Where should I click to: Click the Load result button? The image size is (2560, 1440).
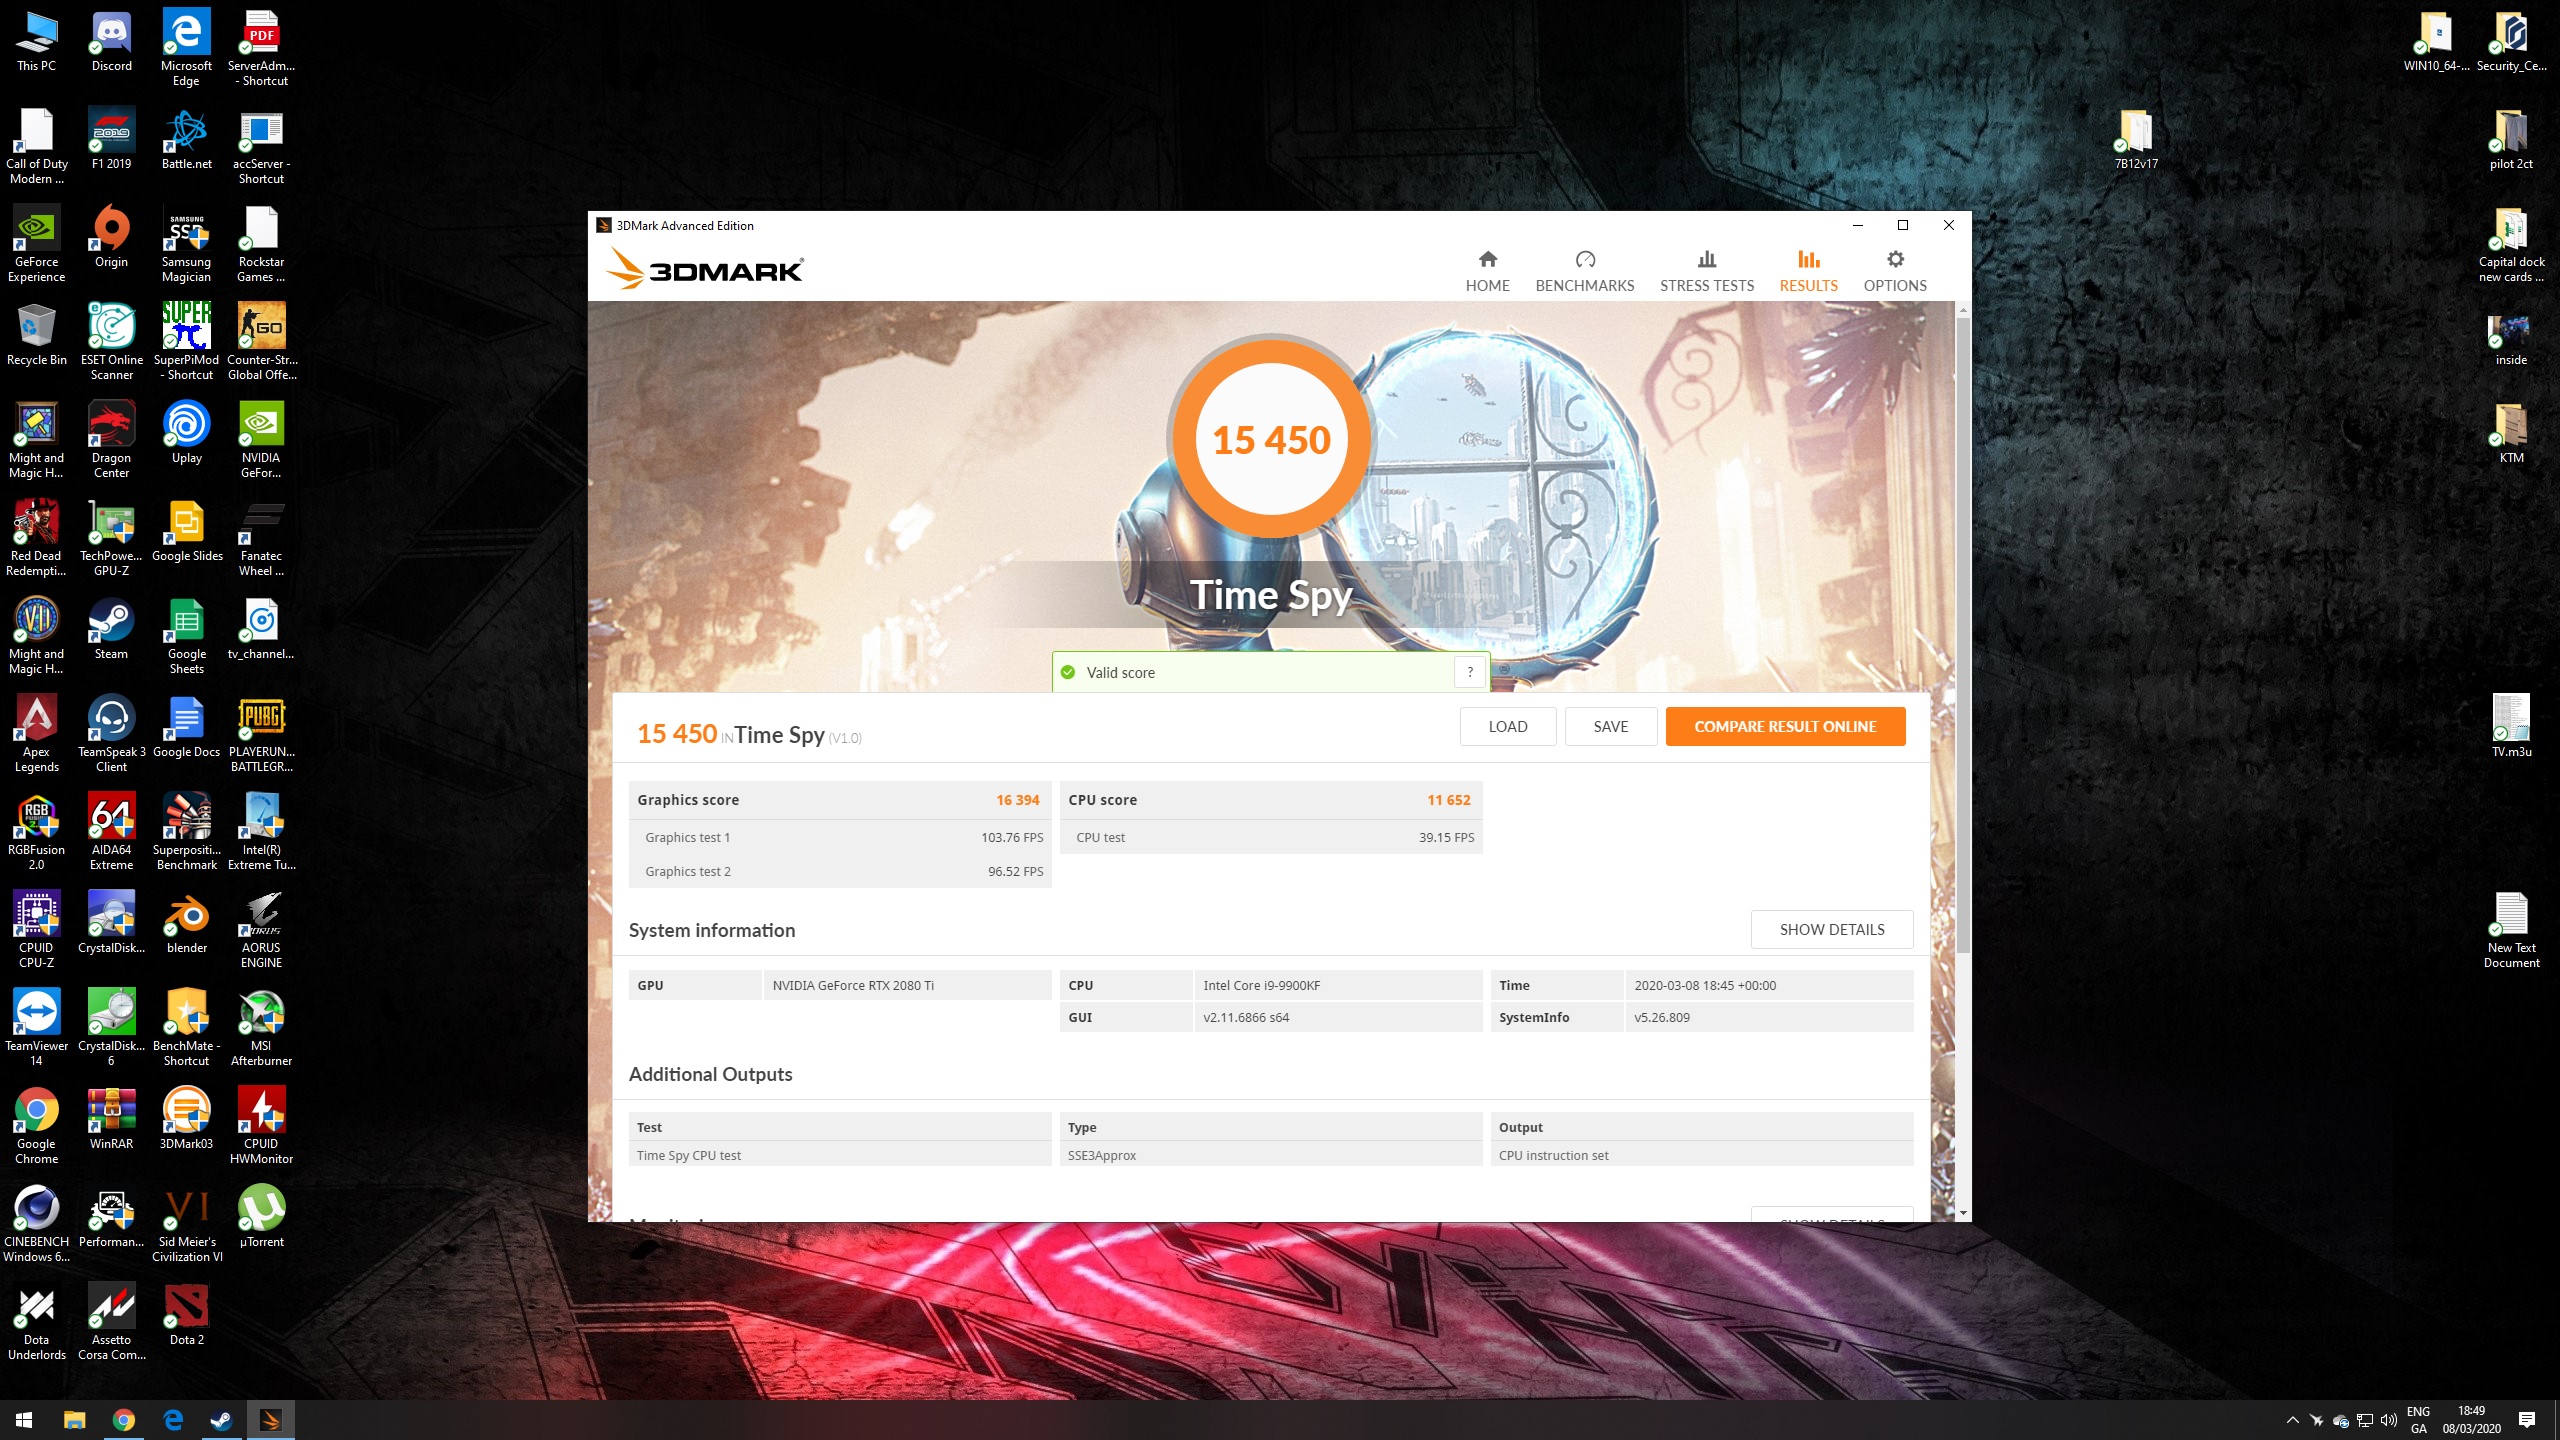1507,727
